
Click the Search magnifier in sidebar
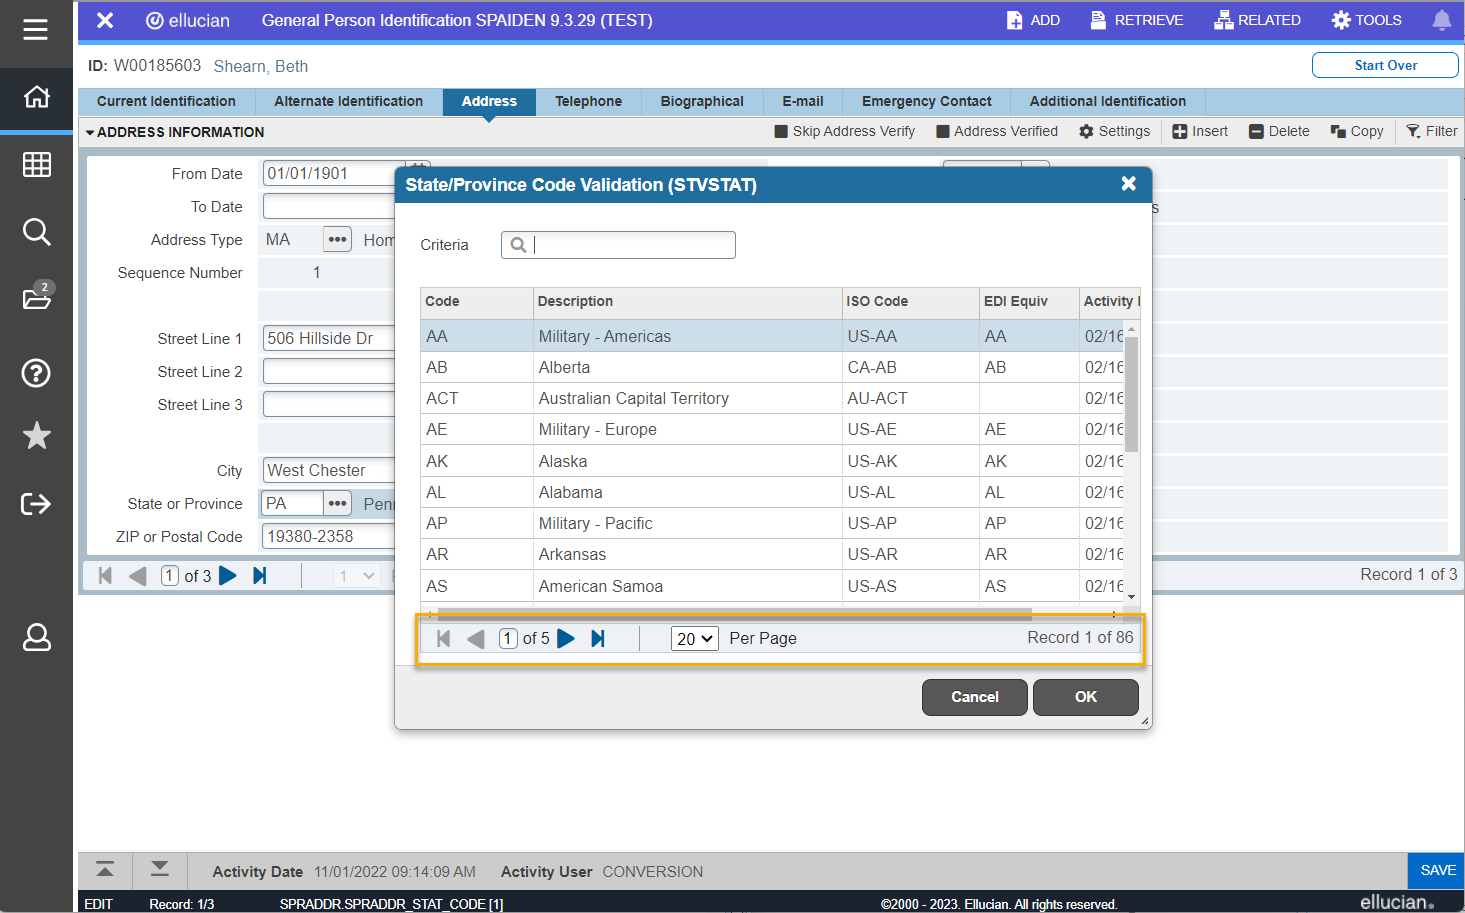tap(37, 232)
